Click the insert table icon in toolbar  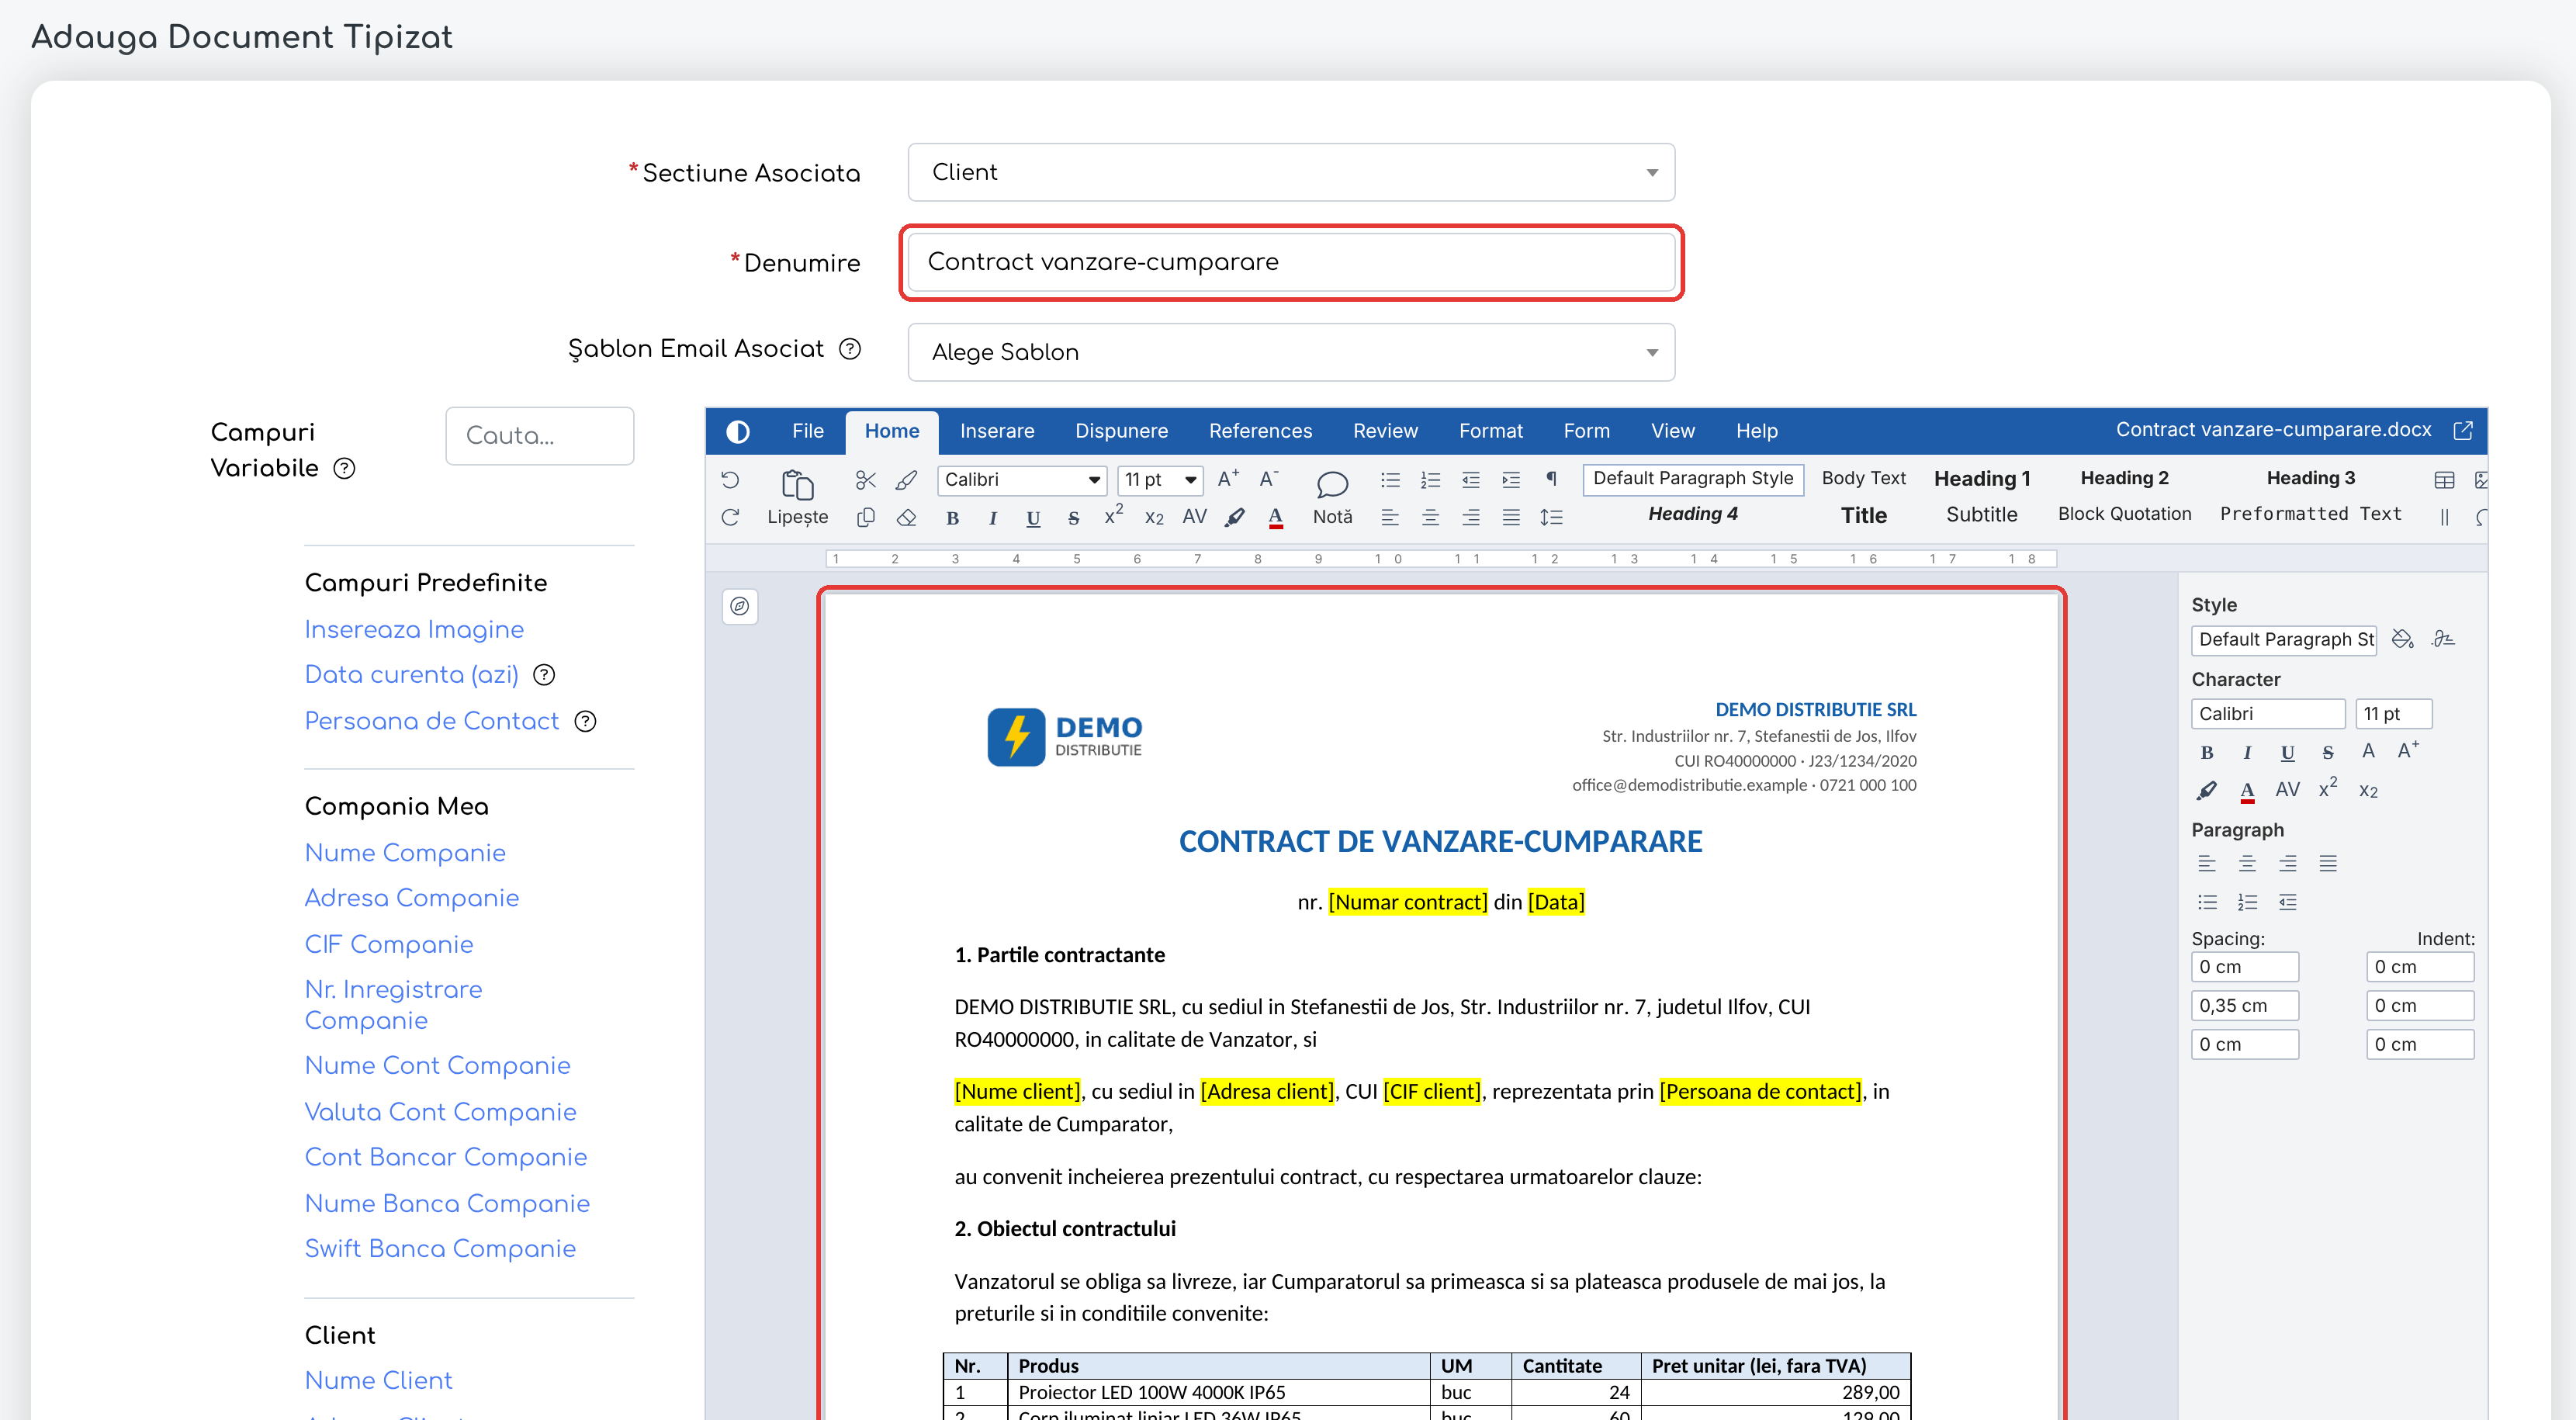(x=2444, y=480)
